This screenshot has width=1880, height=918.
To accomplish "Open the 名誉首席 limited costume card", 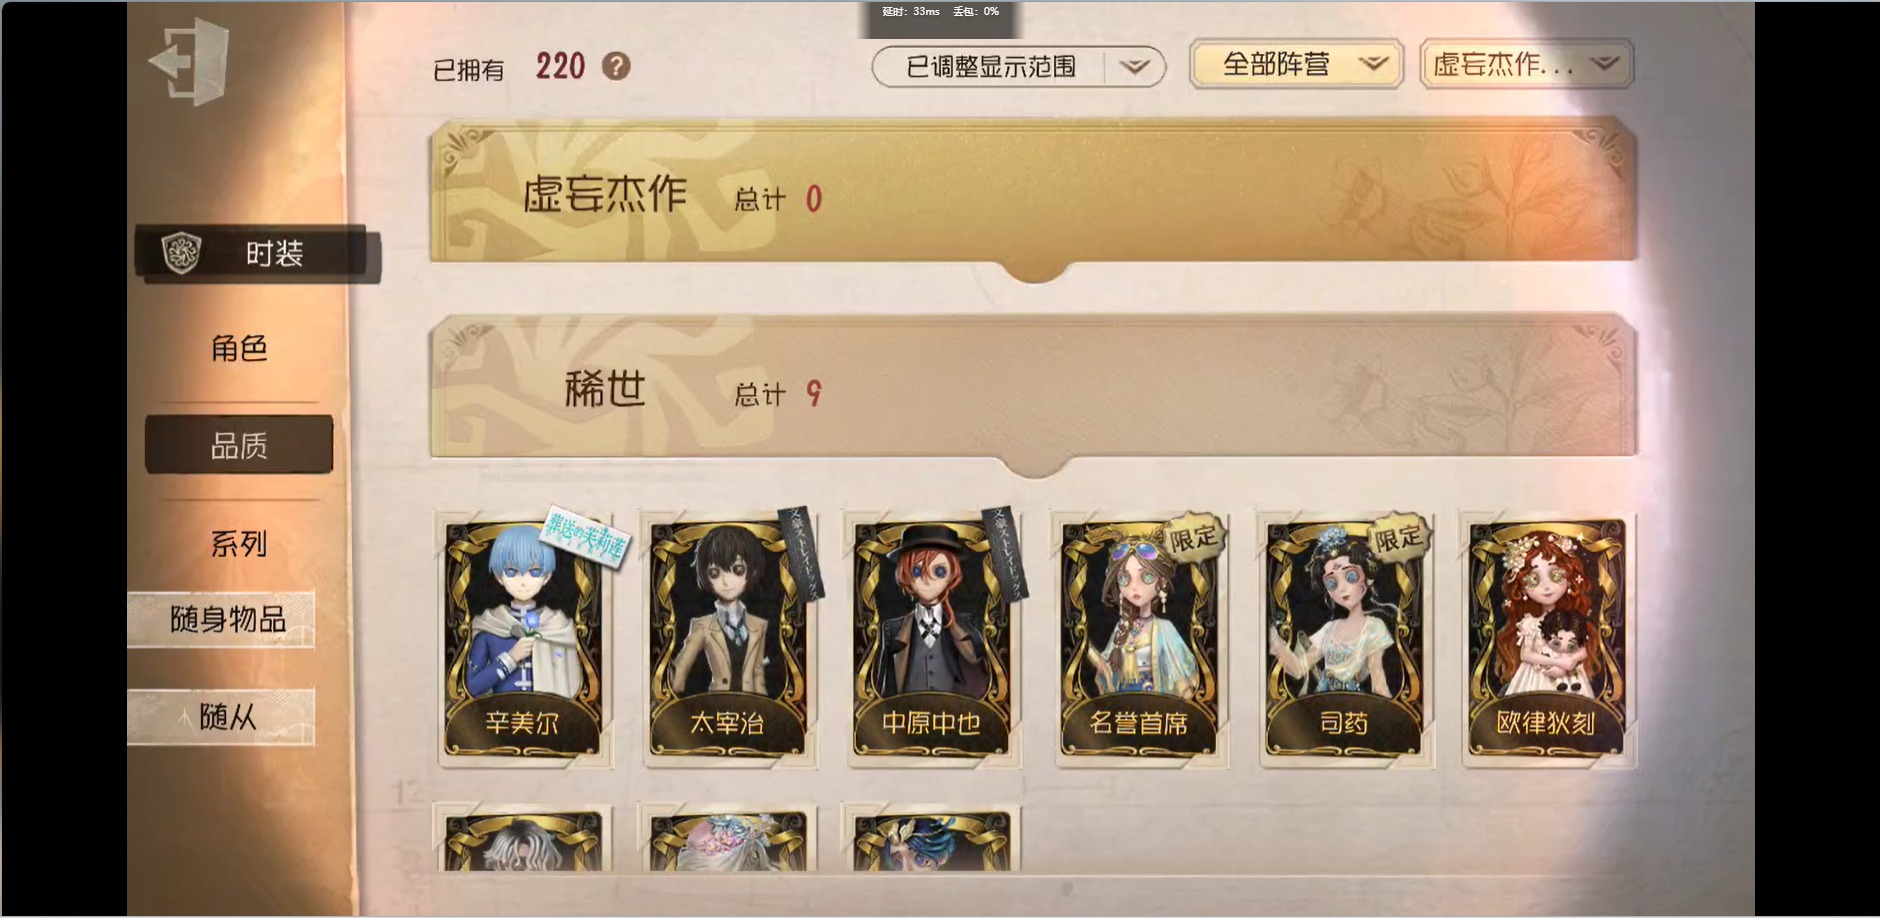I will [x=1139, y=639].
